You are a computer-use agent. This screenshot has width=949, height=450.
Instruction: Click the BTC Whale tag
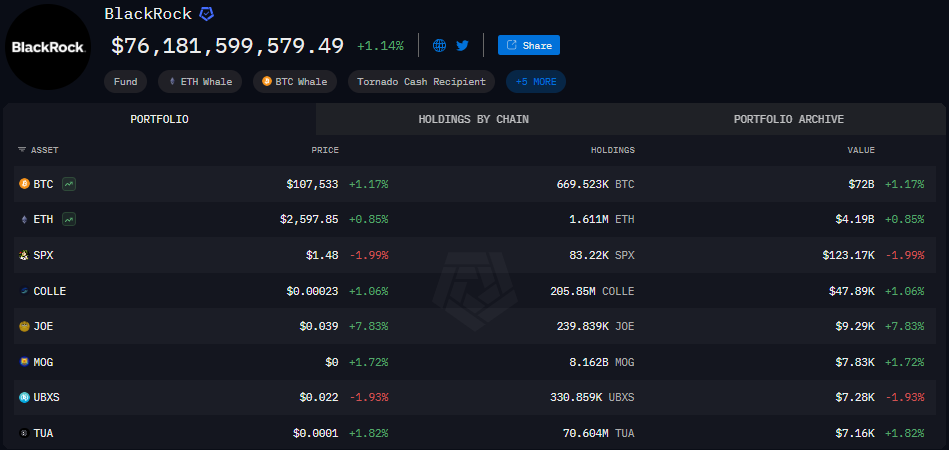pos(295,82)
